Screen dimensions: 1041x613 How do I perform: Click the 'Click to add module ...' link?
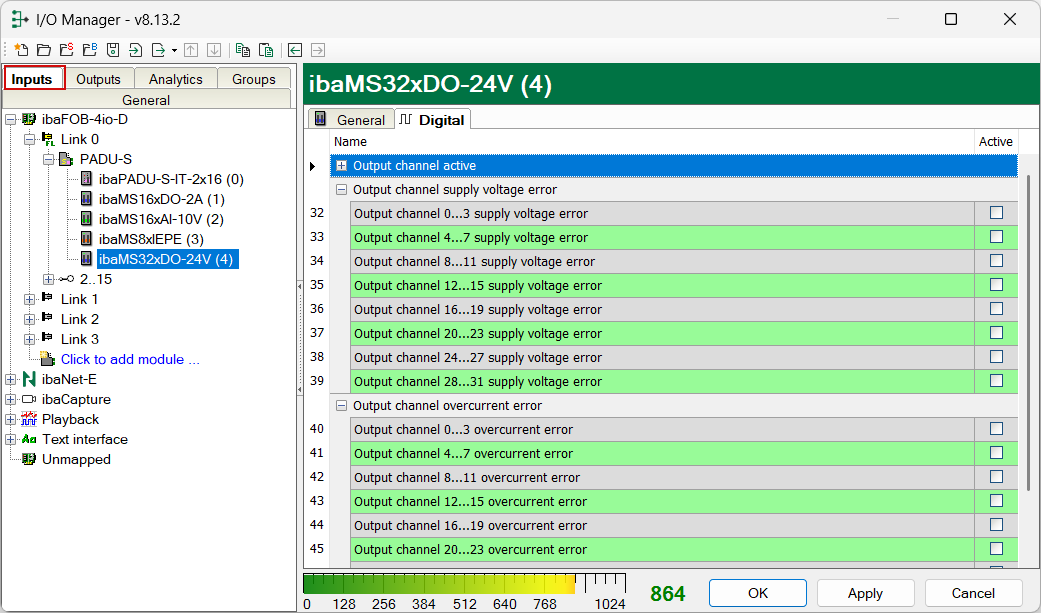point(130,359)
